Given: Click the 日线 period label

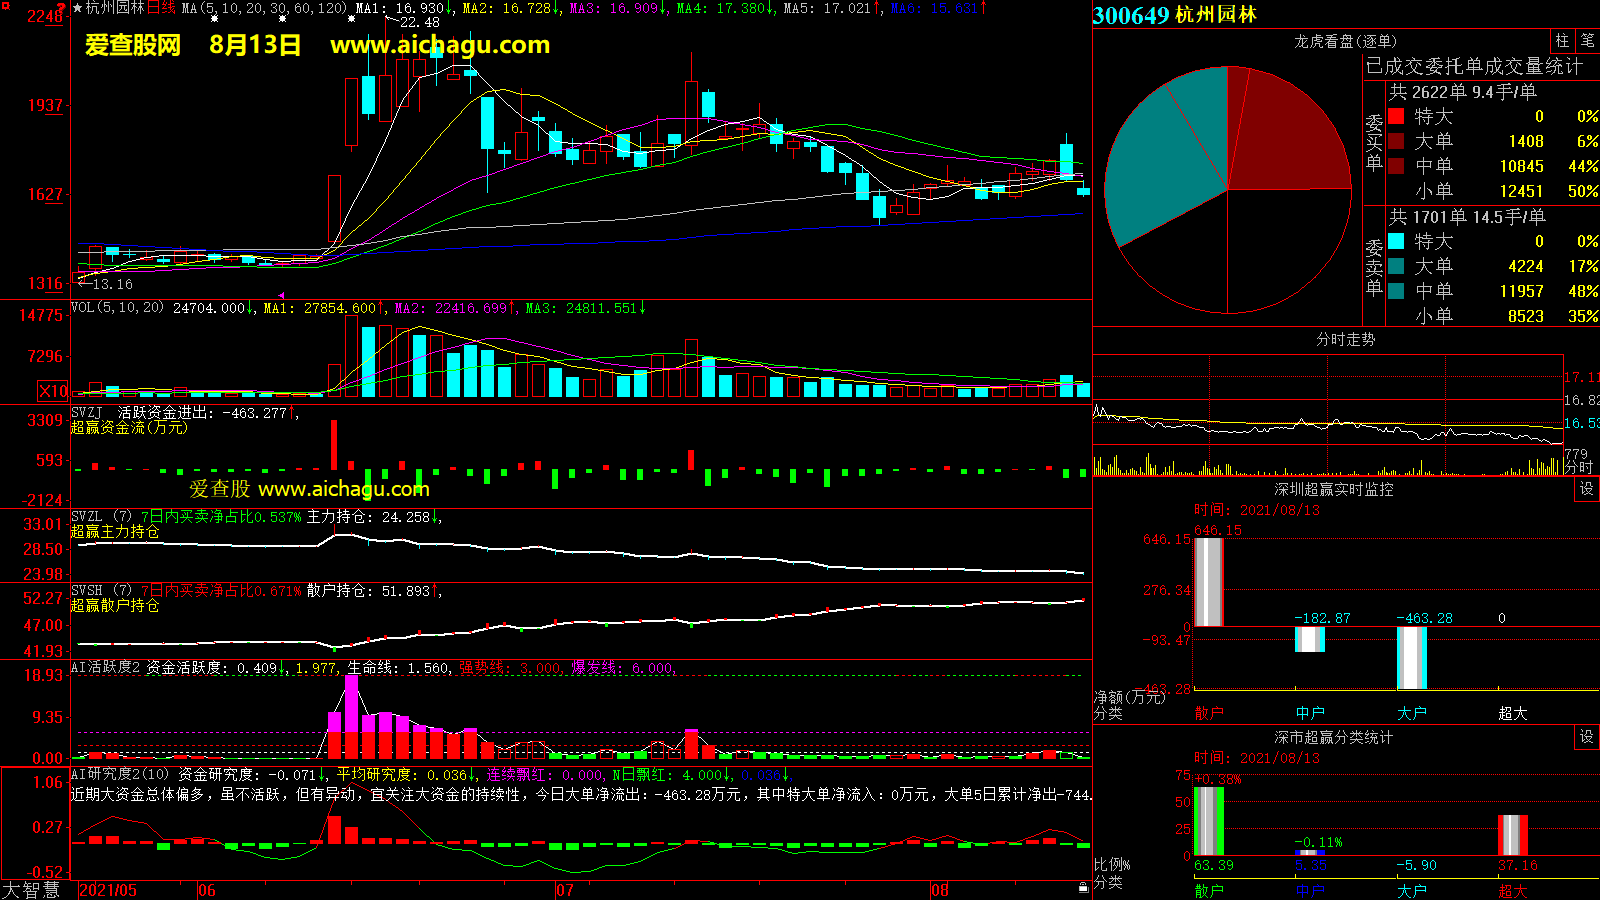Looking at the screenshot, I should pyautogui.click(x=161, y=8).
